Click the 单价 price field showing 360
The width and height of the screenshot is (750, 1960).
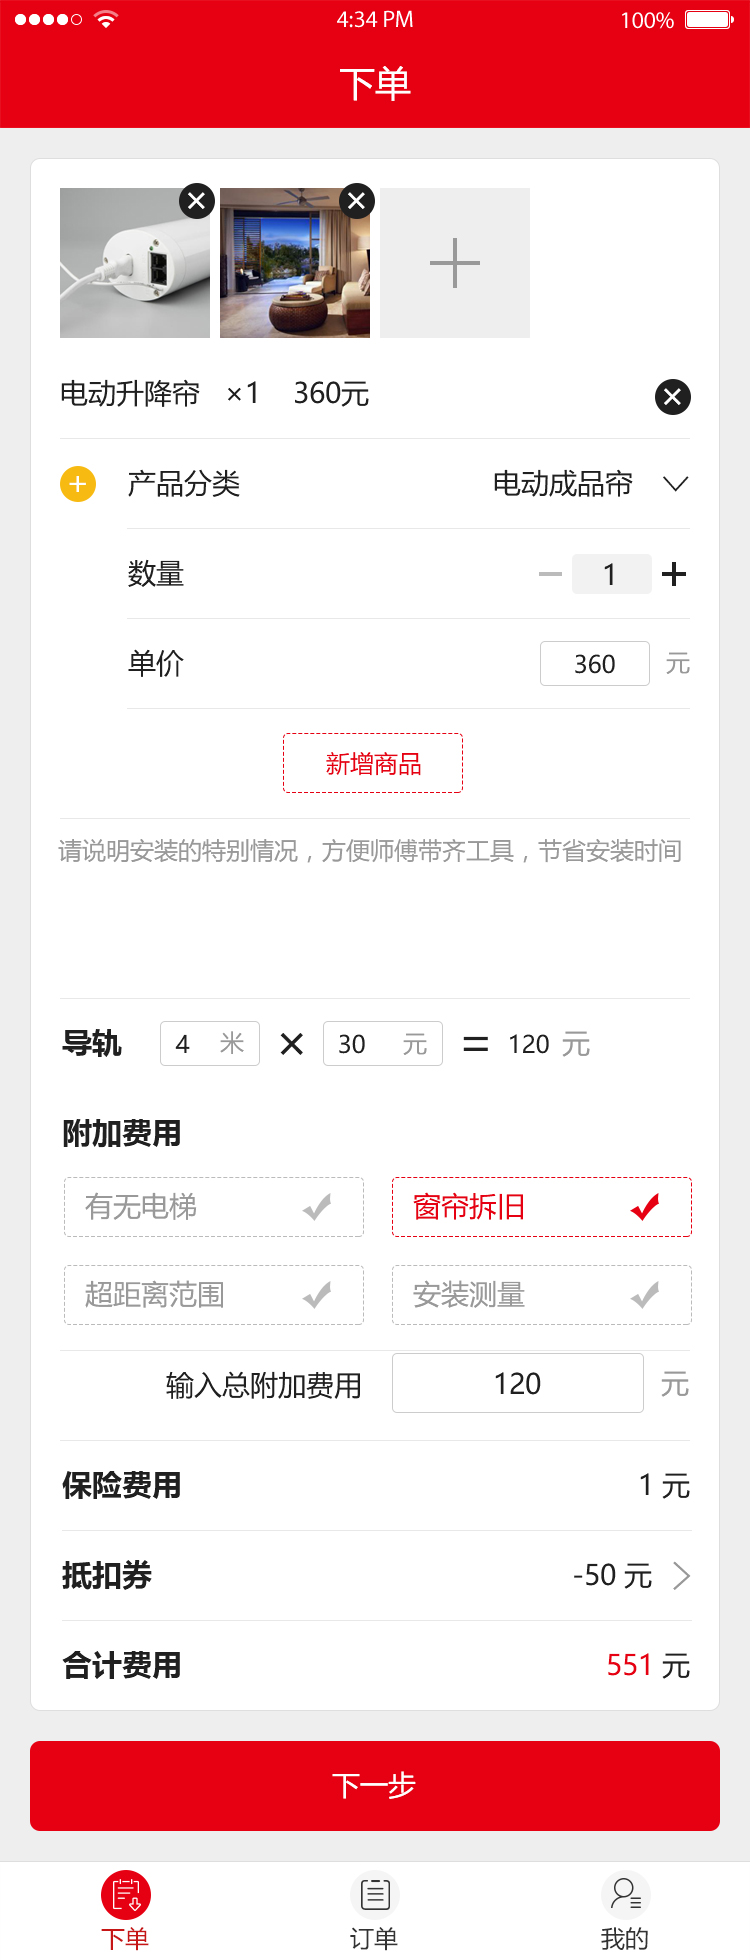click(595, 664)
